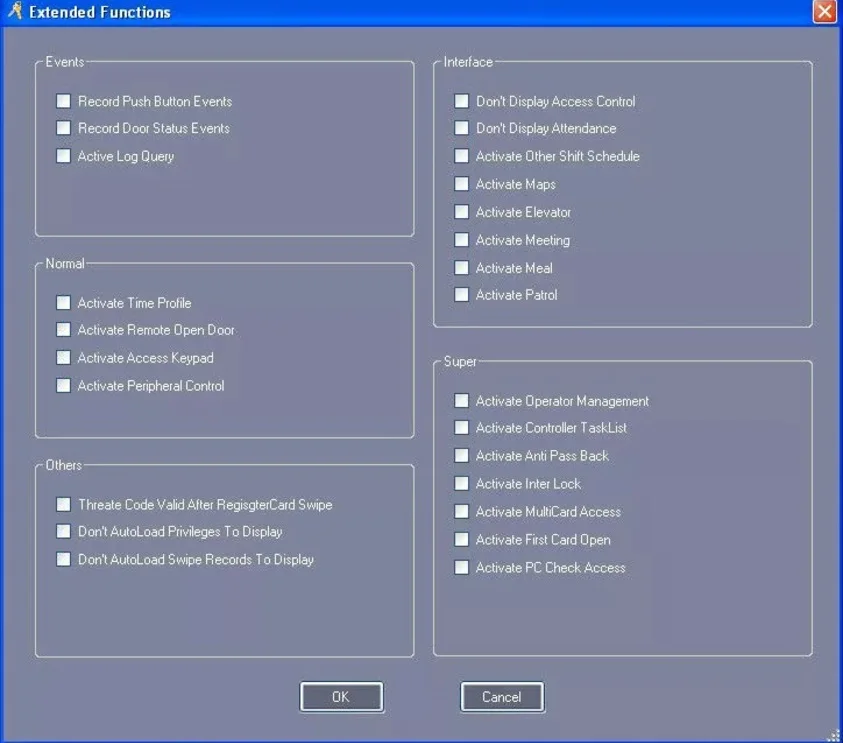Enable Activate Operator Management
Viewport: 843px width, 743px height.
pos(461,401)
